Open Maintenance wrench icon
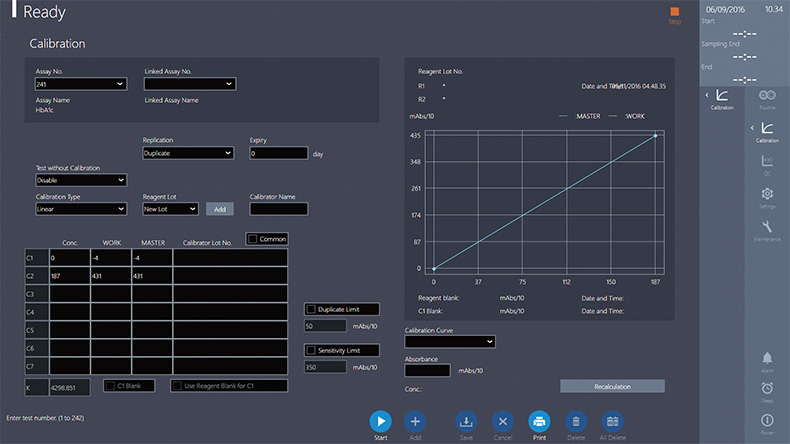Image resolution: width=790 pixels, height=444 pixels. coord(767,226)
